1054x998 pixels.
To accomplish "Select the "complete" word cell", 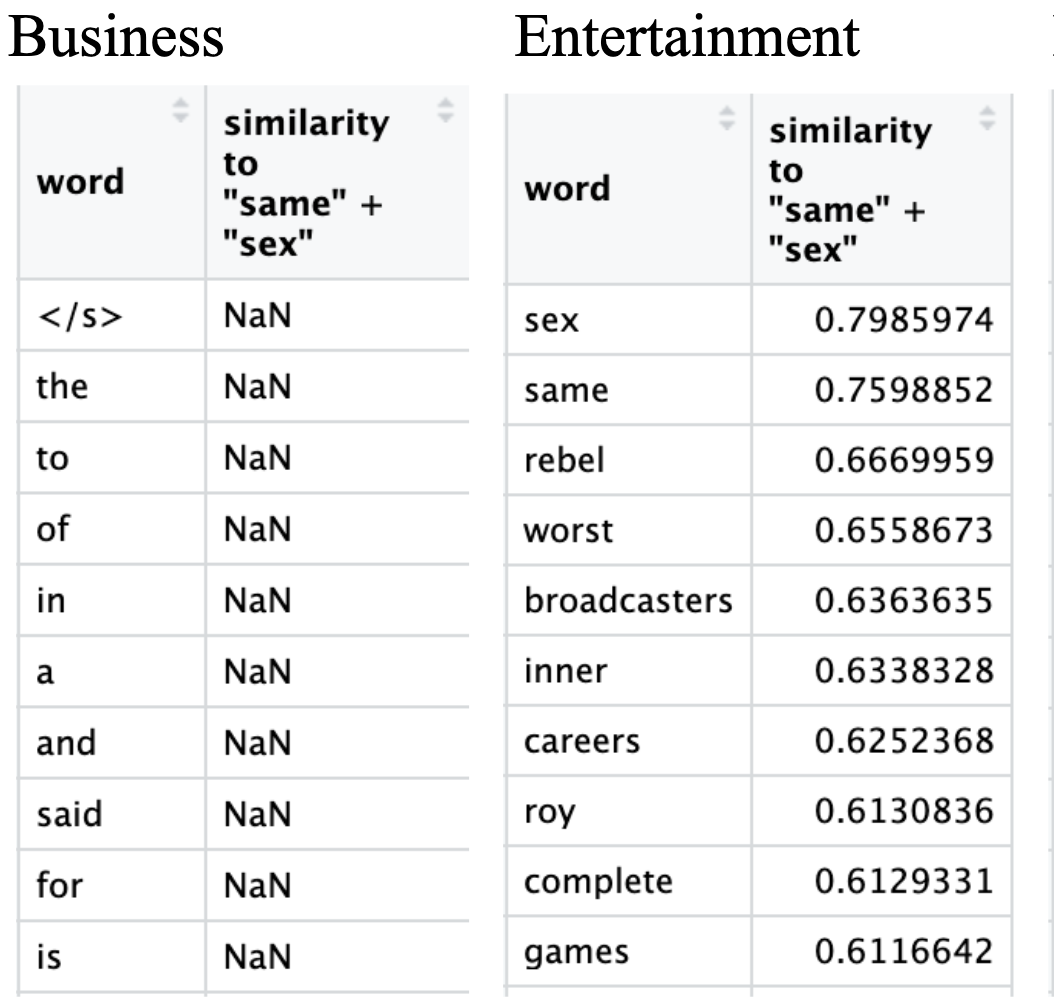I will tap(598, 881).
